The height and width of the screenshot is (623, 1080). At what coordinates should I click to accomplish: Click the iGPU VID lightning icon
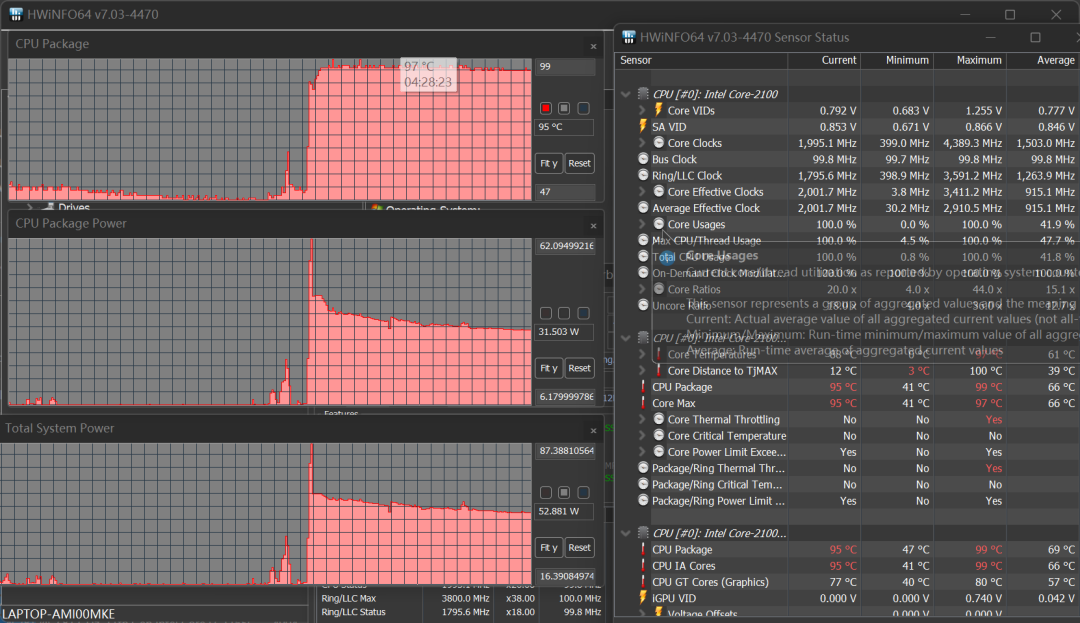tap(643, 598)
